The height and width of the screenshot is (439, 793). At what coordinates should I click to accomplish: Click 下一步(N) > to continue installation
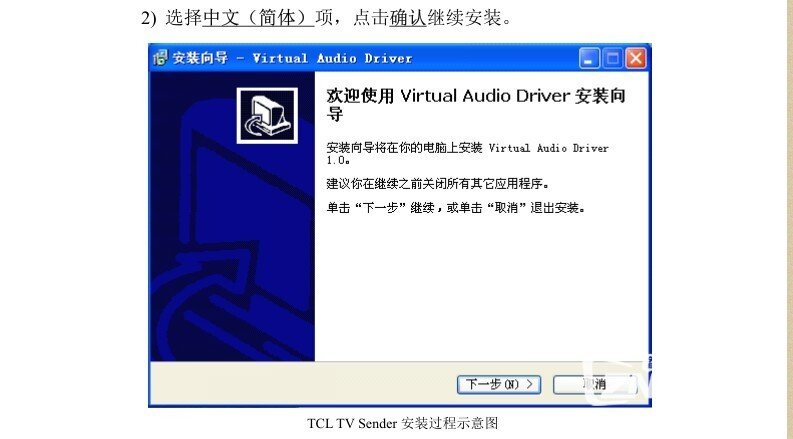499,384
